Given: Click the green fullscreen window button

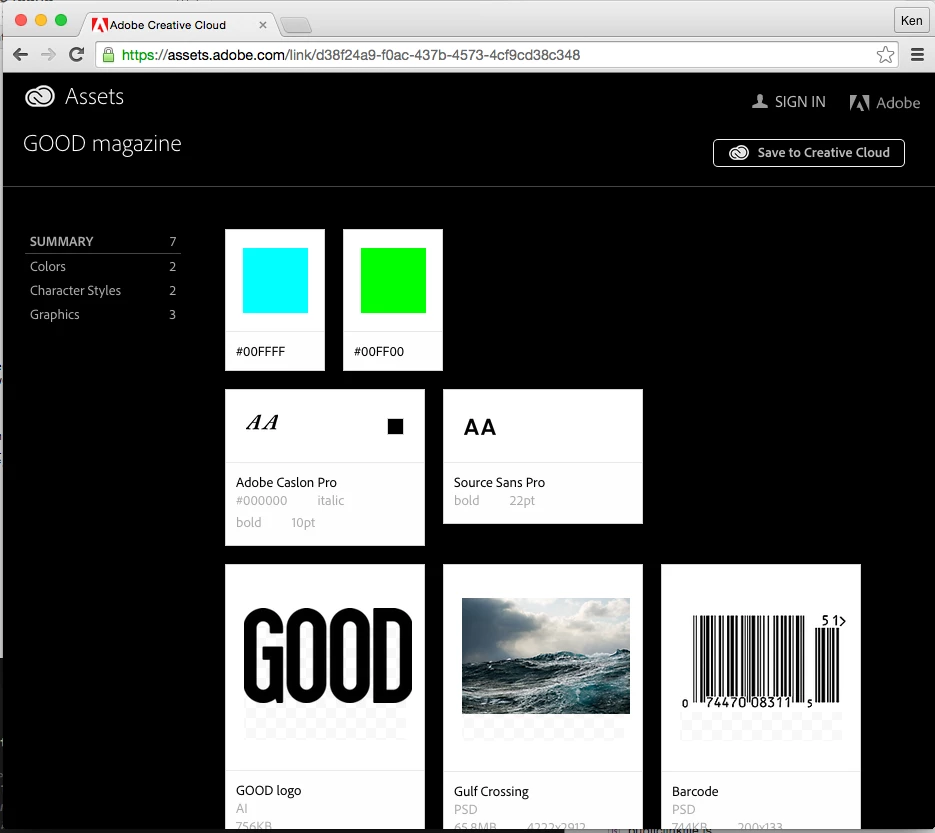Looking at the screenshot, I should point(61,20).
